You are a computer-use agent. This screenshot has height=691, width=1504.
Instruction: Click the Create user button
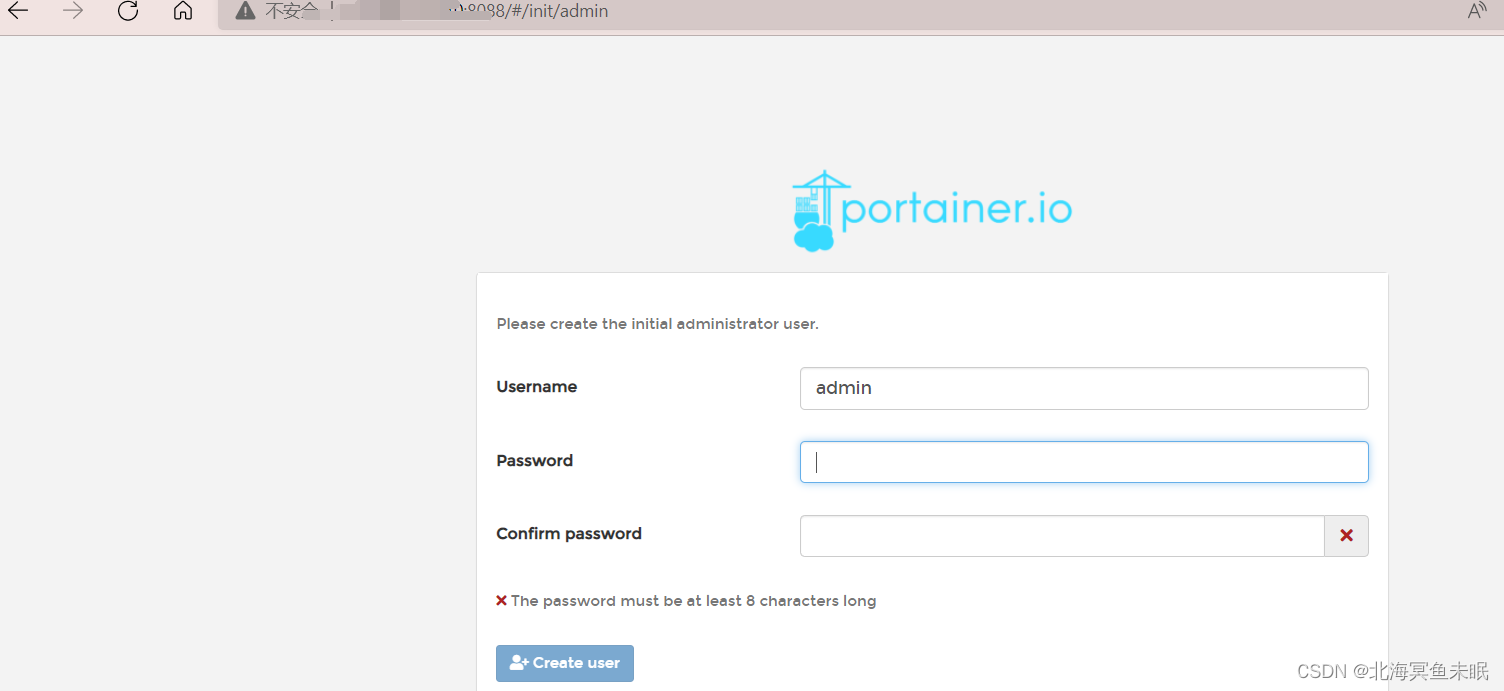tap(565, 663)
